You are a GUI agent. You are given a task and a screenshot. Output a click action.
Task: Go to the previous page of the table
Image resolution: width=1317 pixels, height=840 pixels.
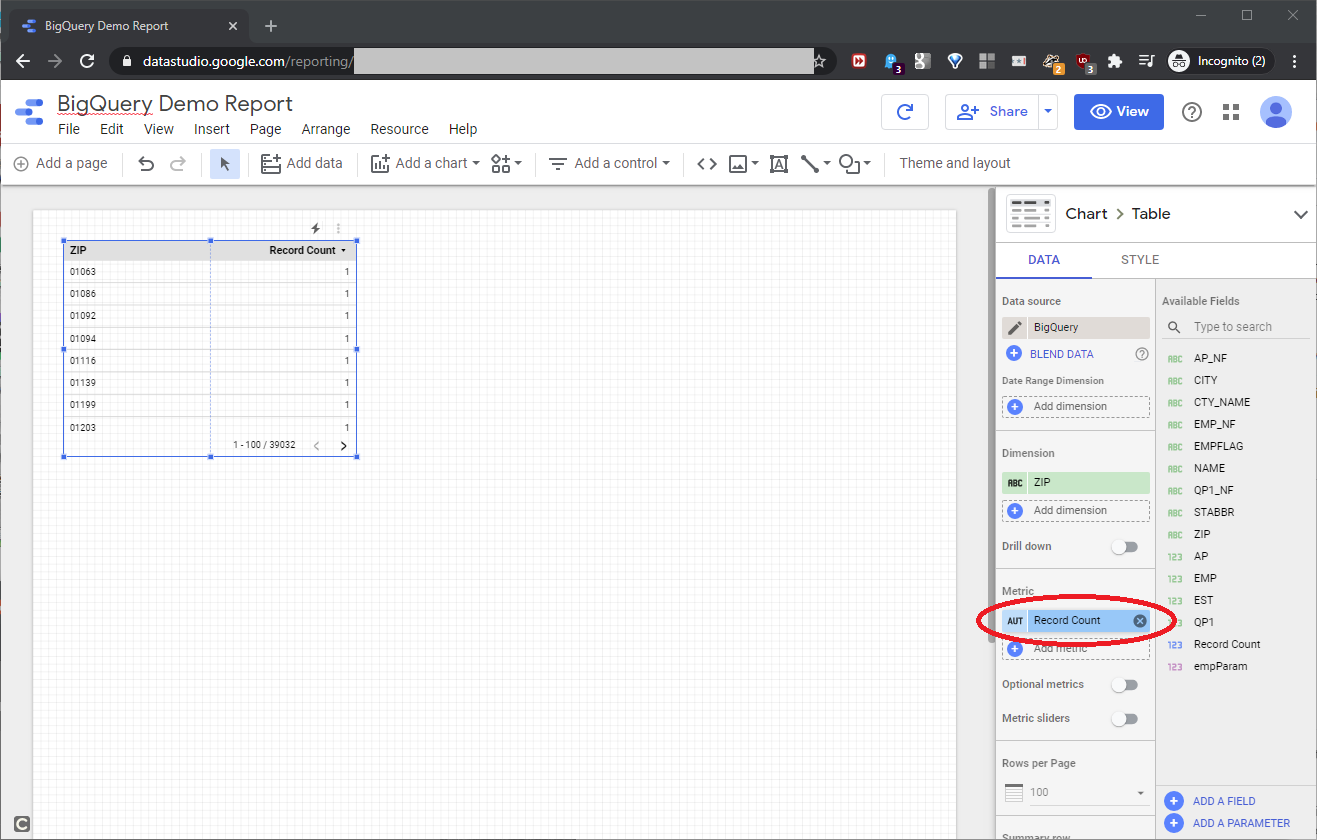(x=317, y=446)
